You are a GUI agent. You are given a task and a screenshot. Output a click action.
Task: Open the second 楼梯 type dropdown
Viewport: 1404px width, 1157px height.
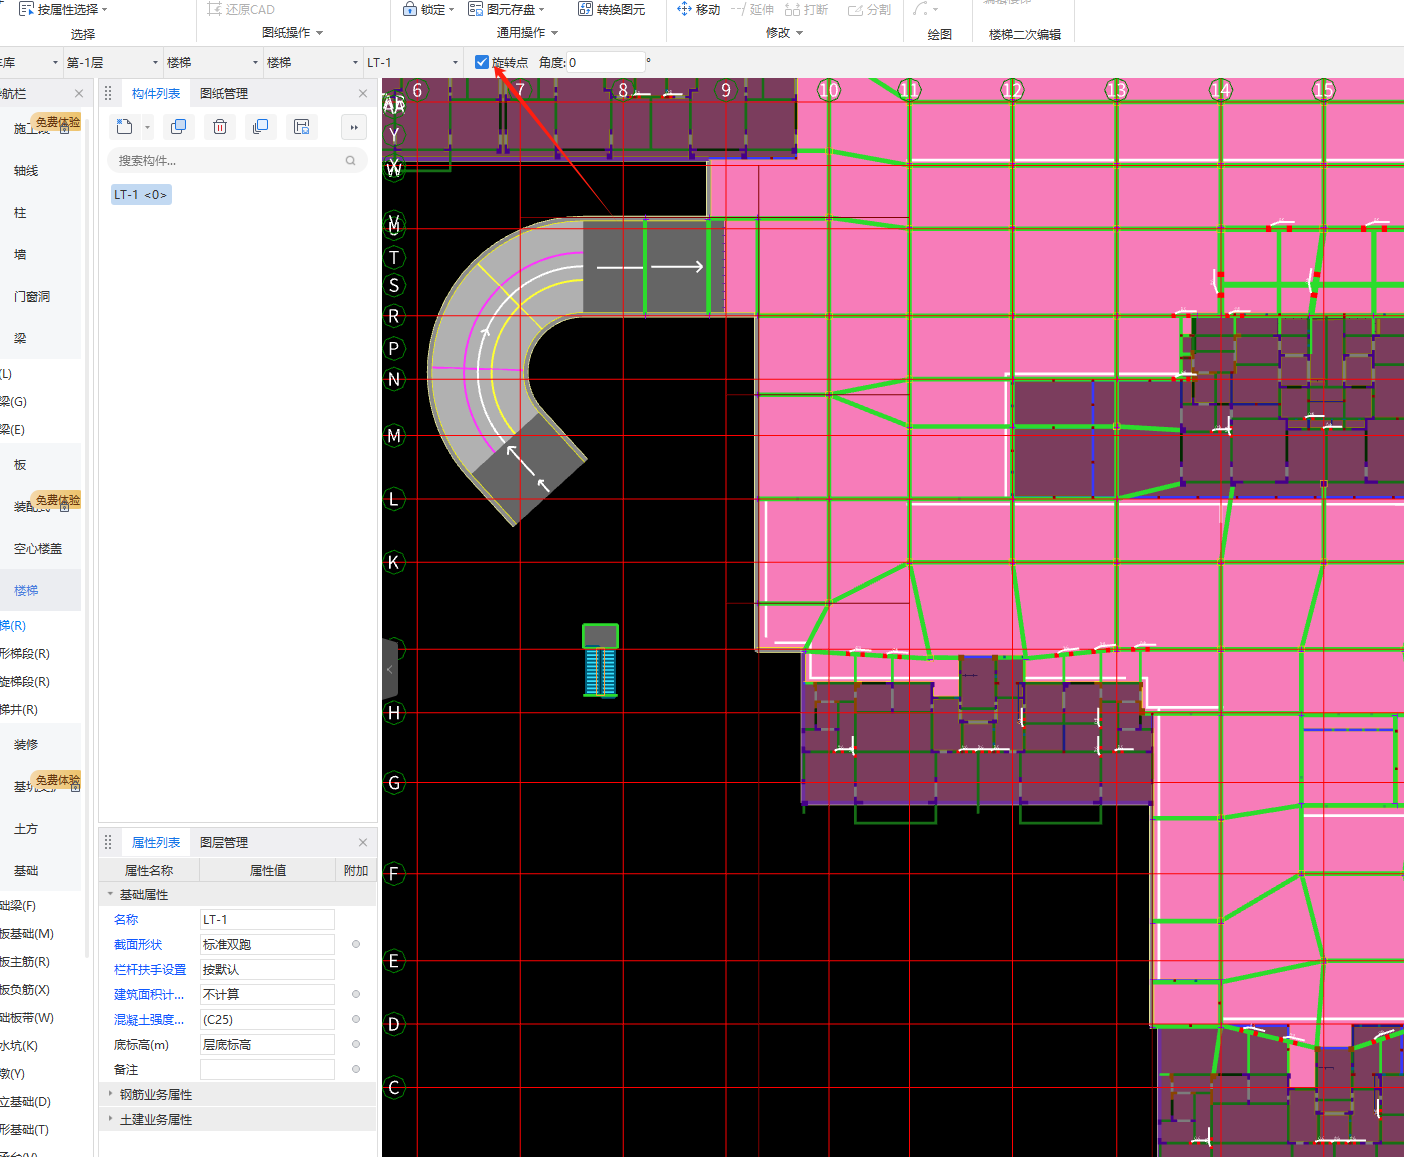point(312,62)
